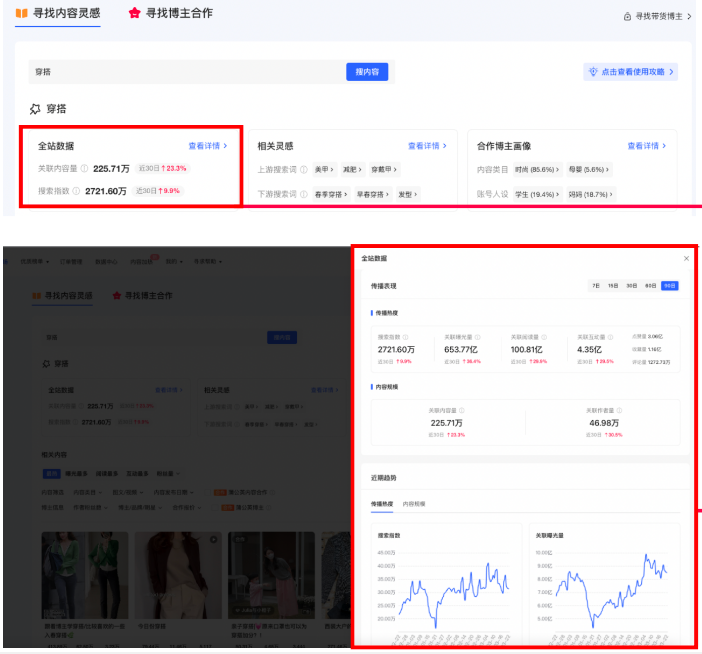The width and height of the screenshot is (702, 654).
Task: Open 查看详情 link in 合作博主画像 card
Action: (646, 146)
